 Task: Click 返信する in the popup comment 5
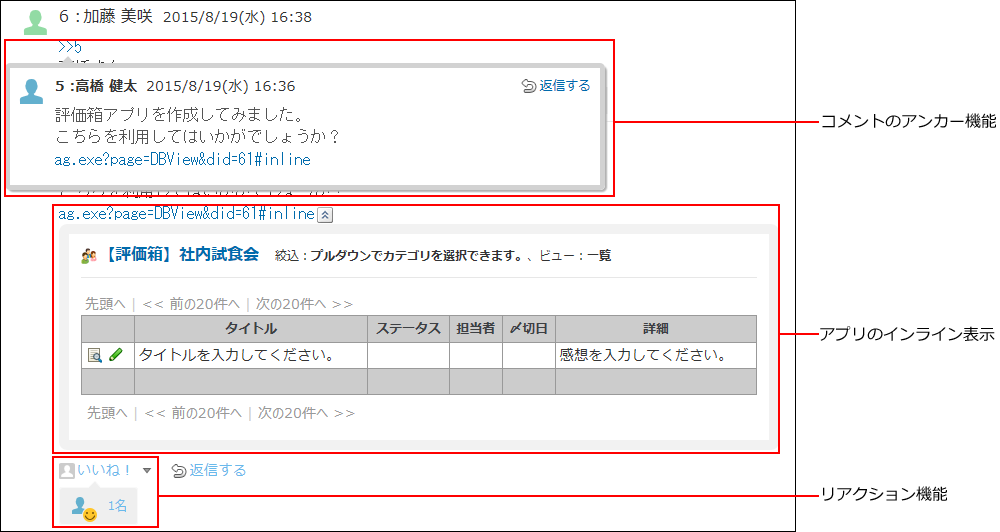pos(564,85)
